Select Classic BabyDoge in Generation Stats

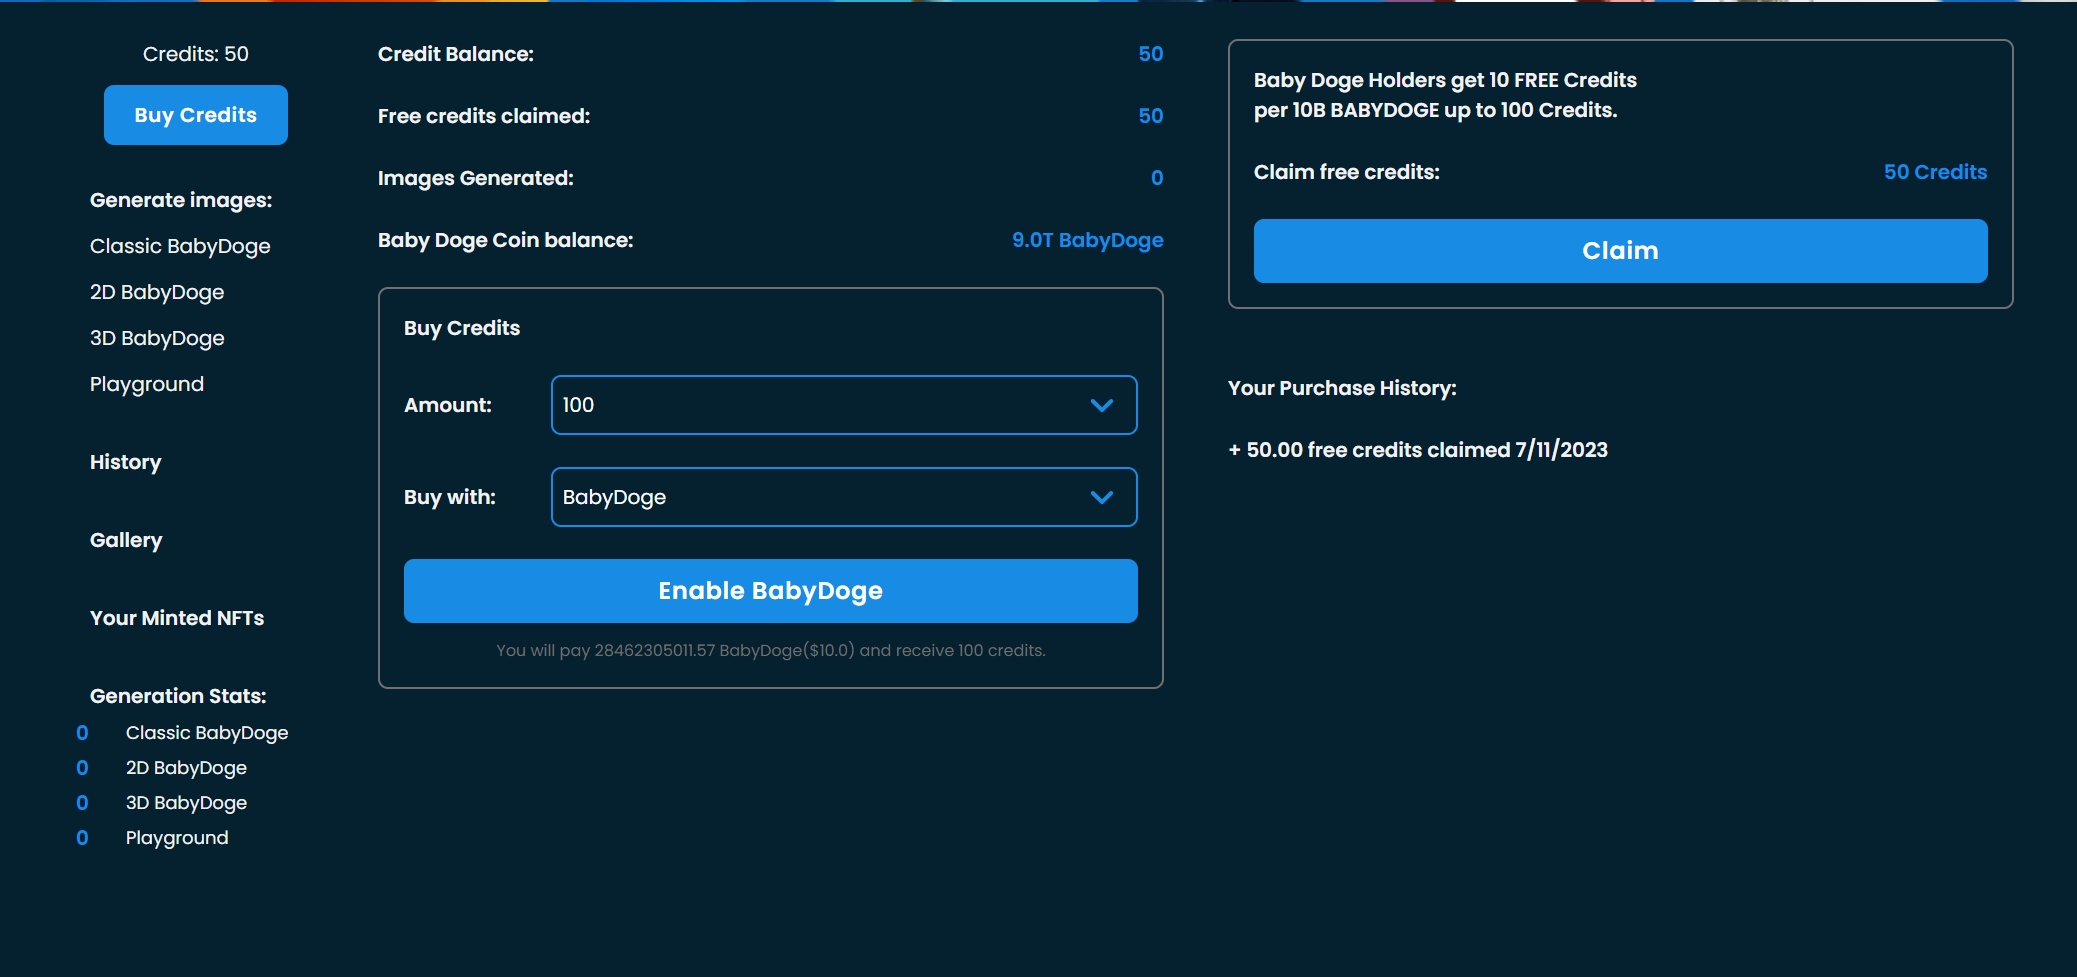(x=206, y=733)
